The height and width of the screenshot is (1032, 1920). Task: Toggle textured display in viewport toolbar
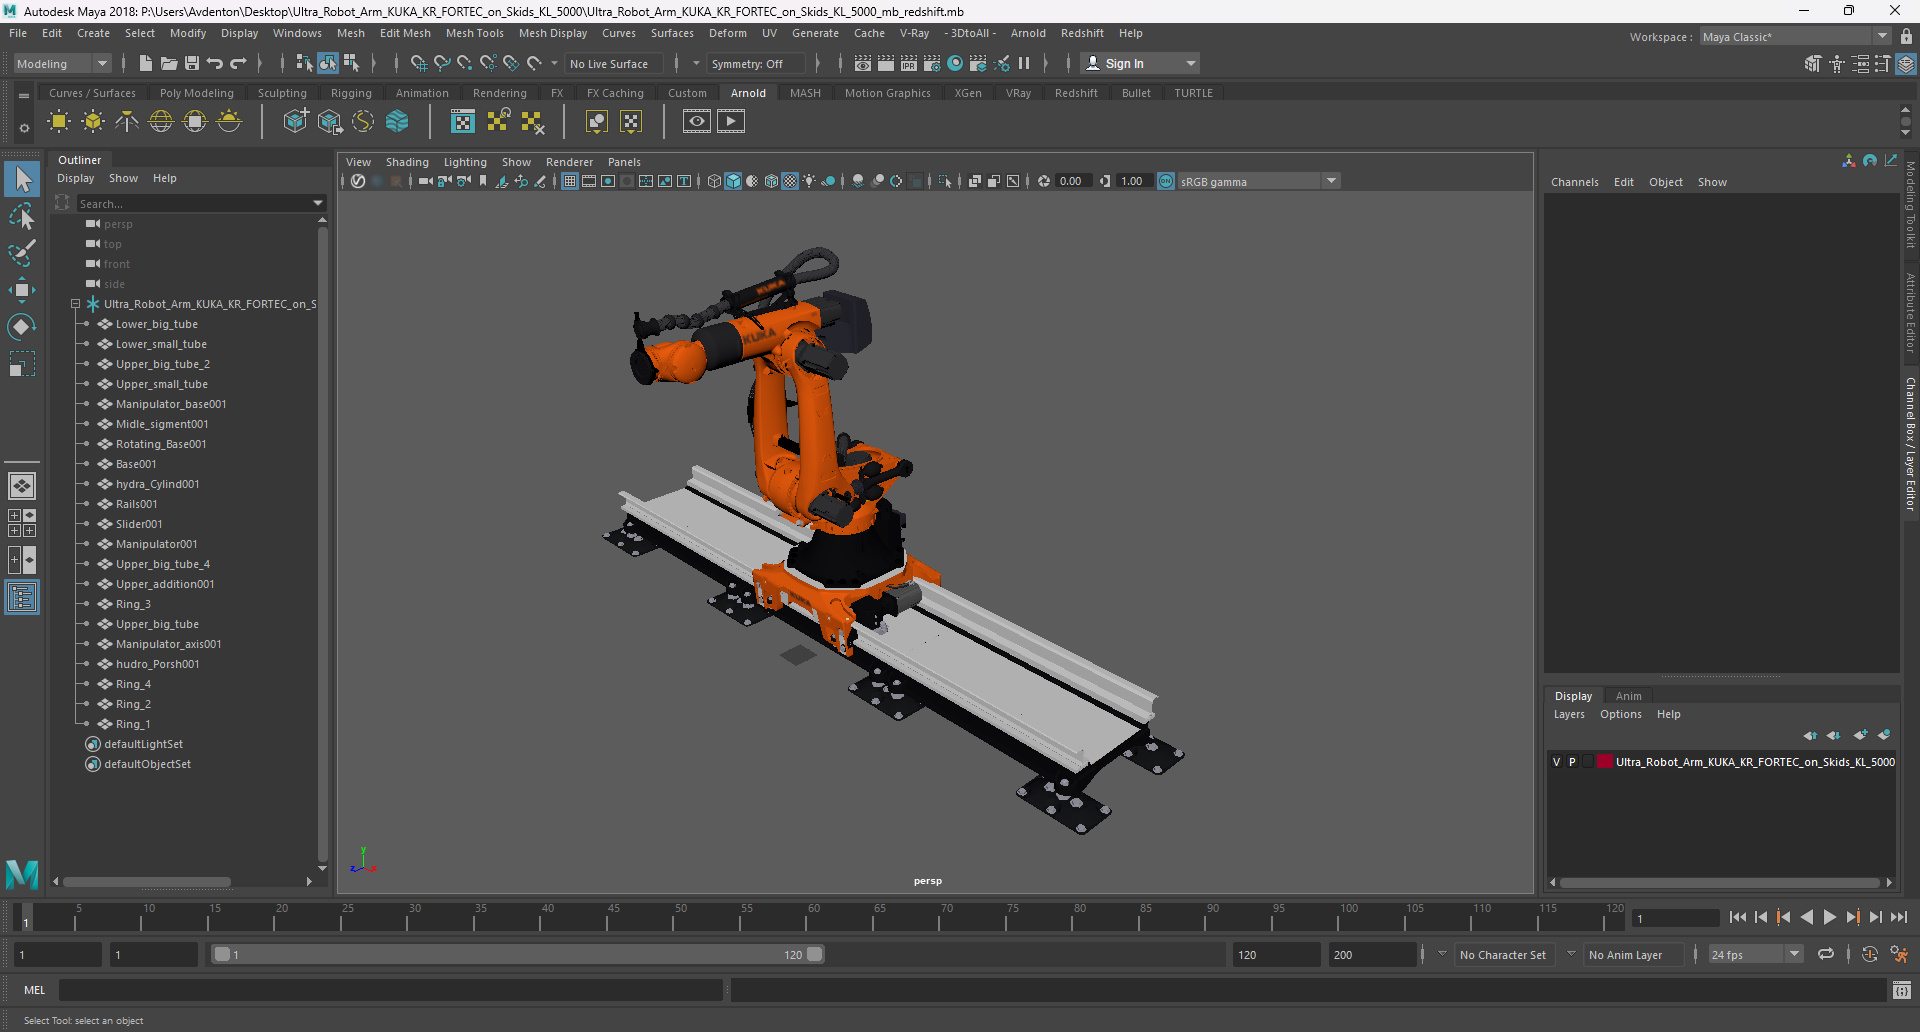tap(790, 181)
